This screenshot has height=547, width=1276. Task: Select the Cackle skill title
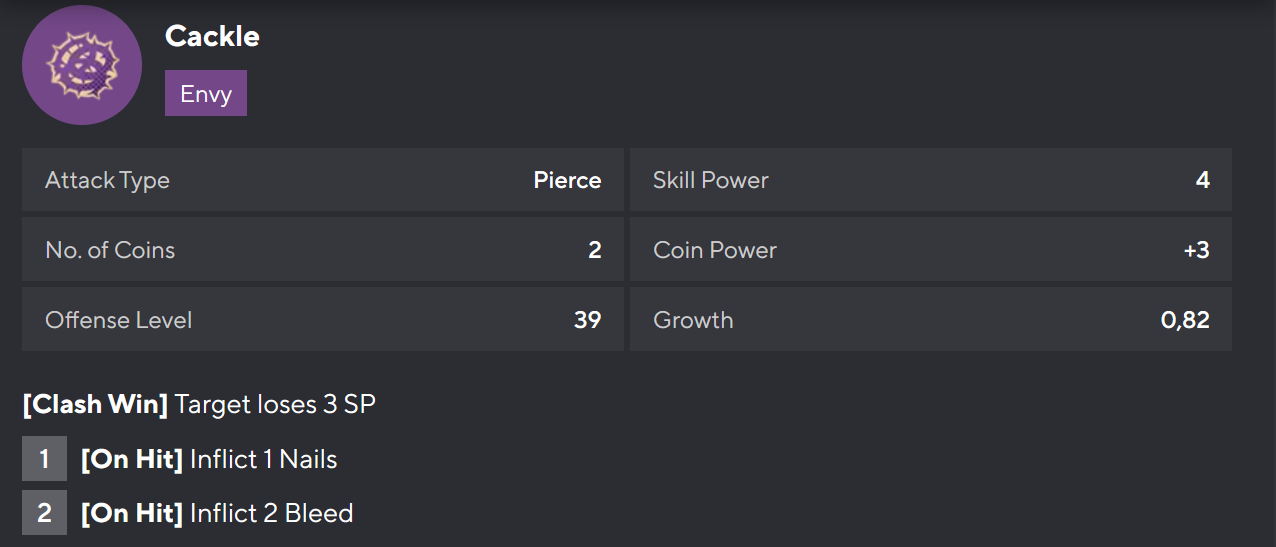(212, 36)
